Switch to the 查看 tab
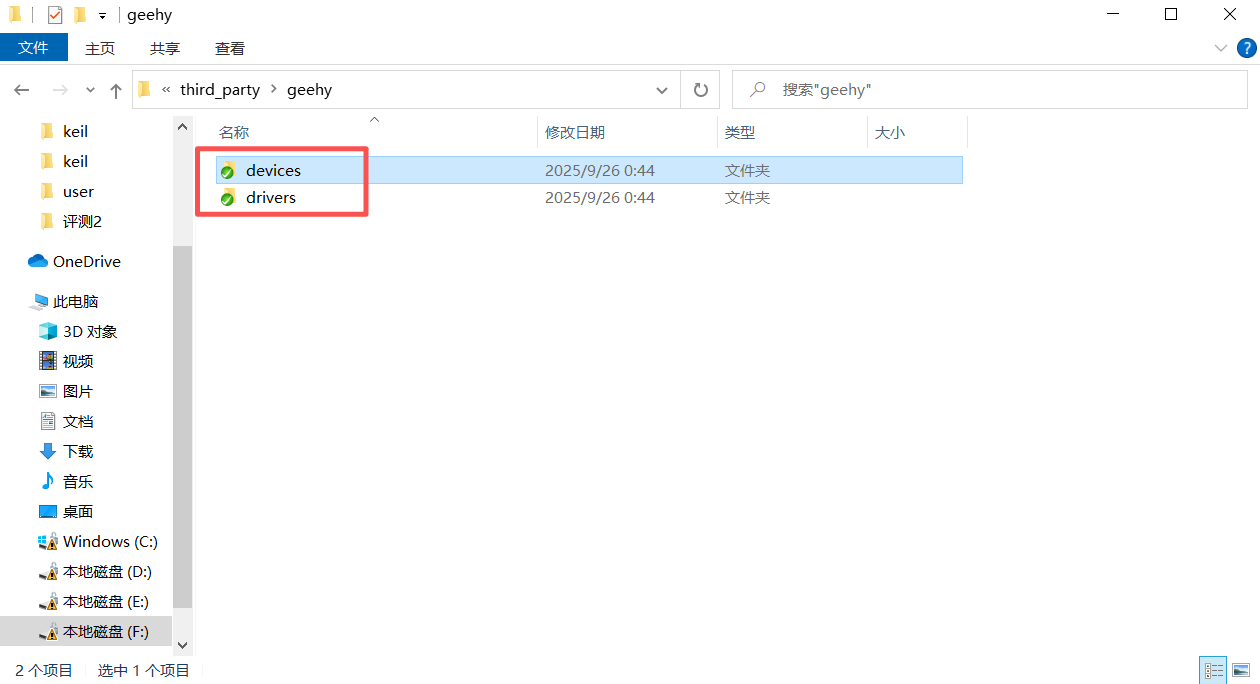This screenshot has width=1260, height=684. [229, 48]
